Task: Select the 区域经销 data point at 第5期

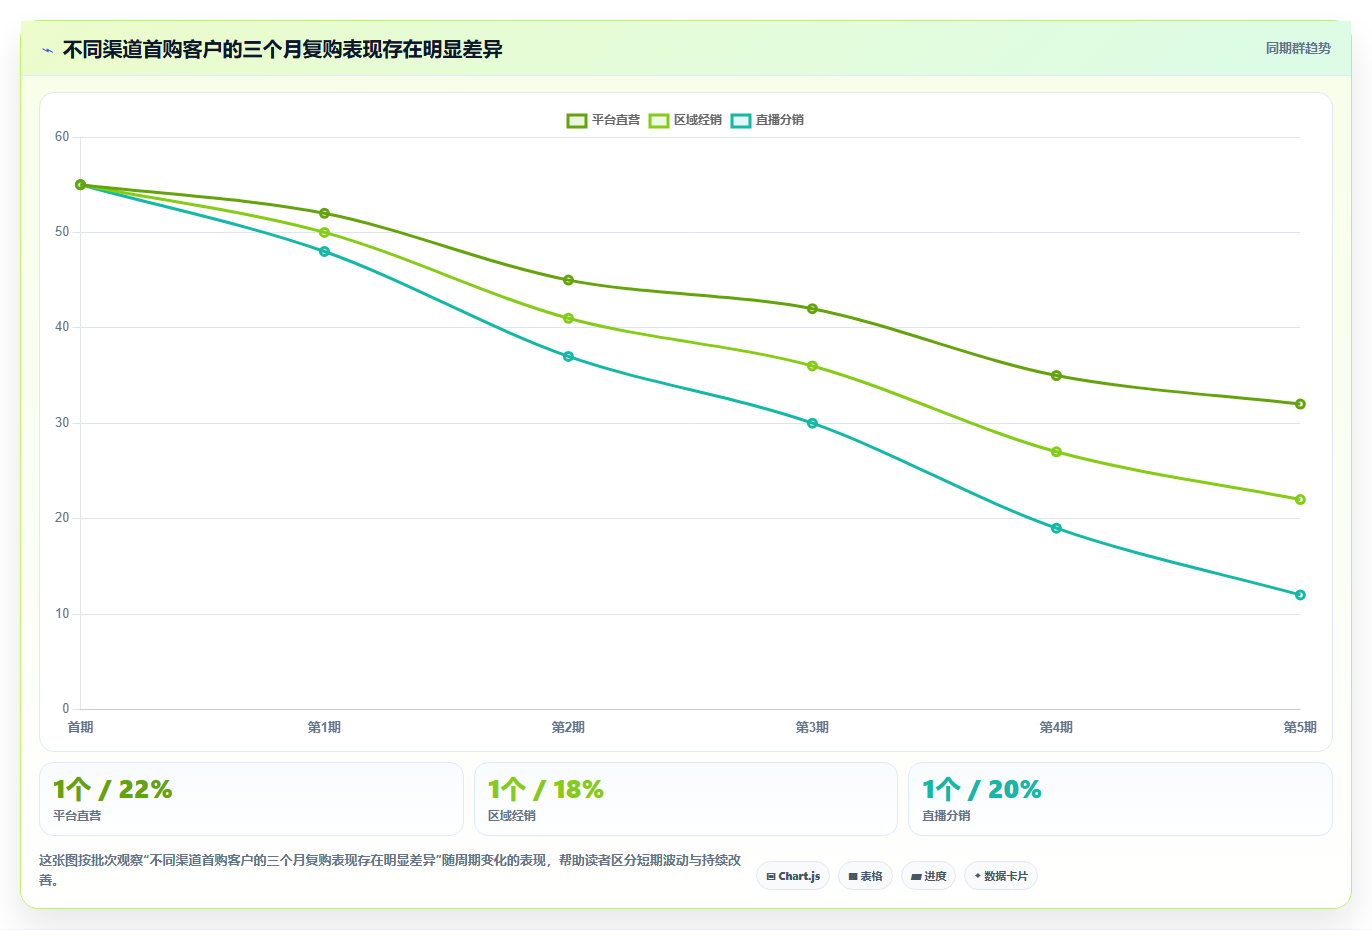Action: pyautogui.click(x=1300, y=500)
